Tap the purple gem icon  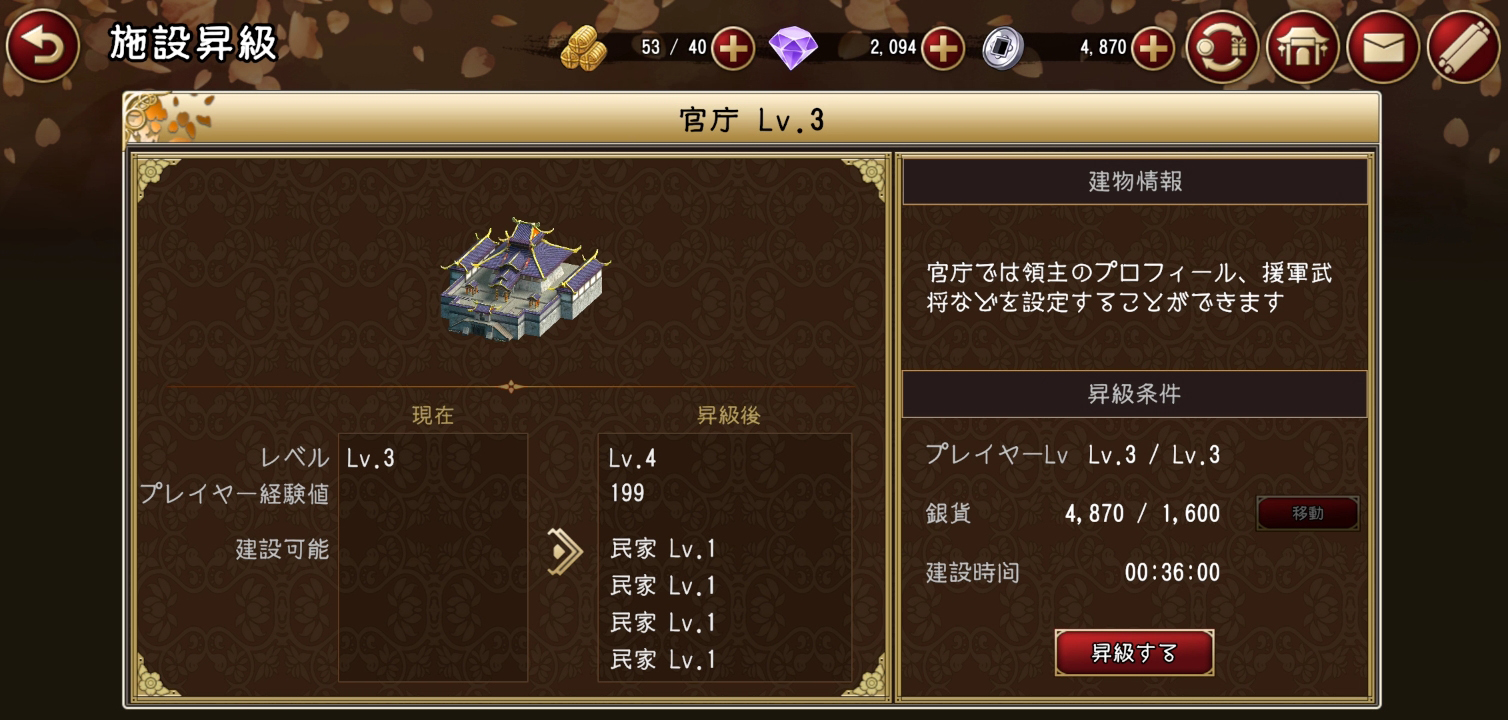tap(793, 48)
